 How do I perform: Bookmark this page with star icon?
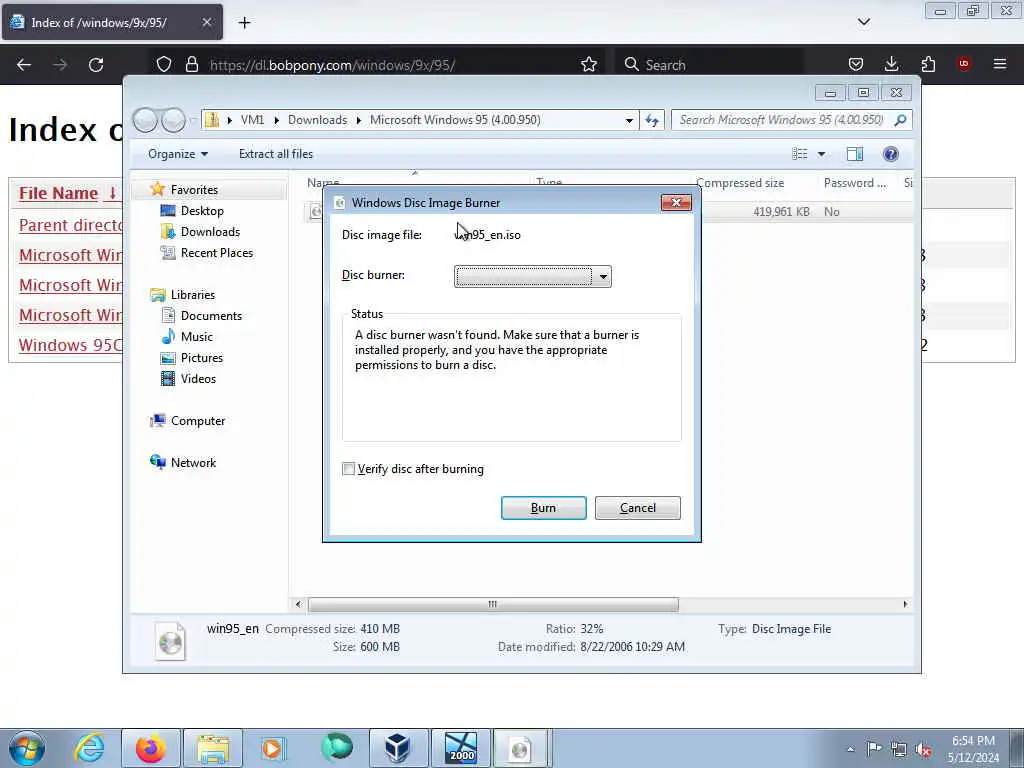tap(589, 65)
